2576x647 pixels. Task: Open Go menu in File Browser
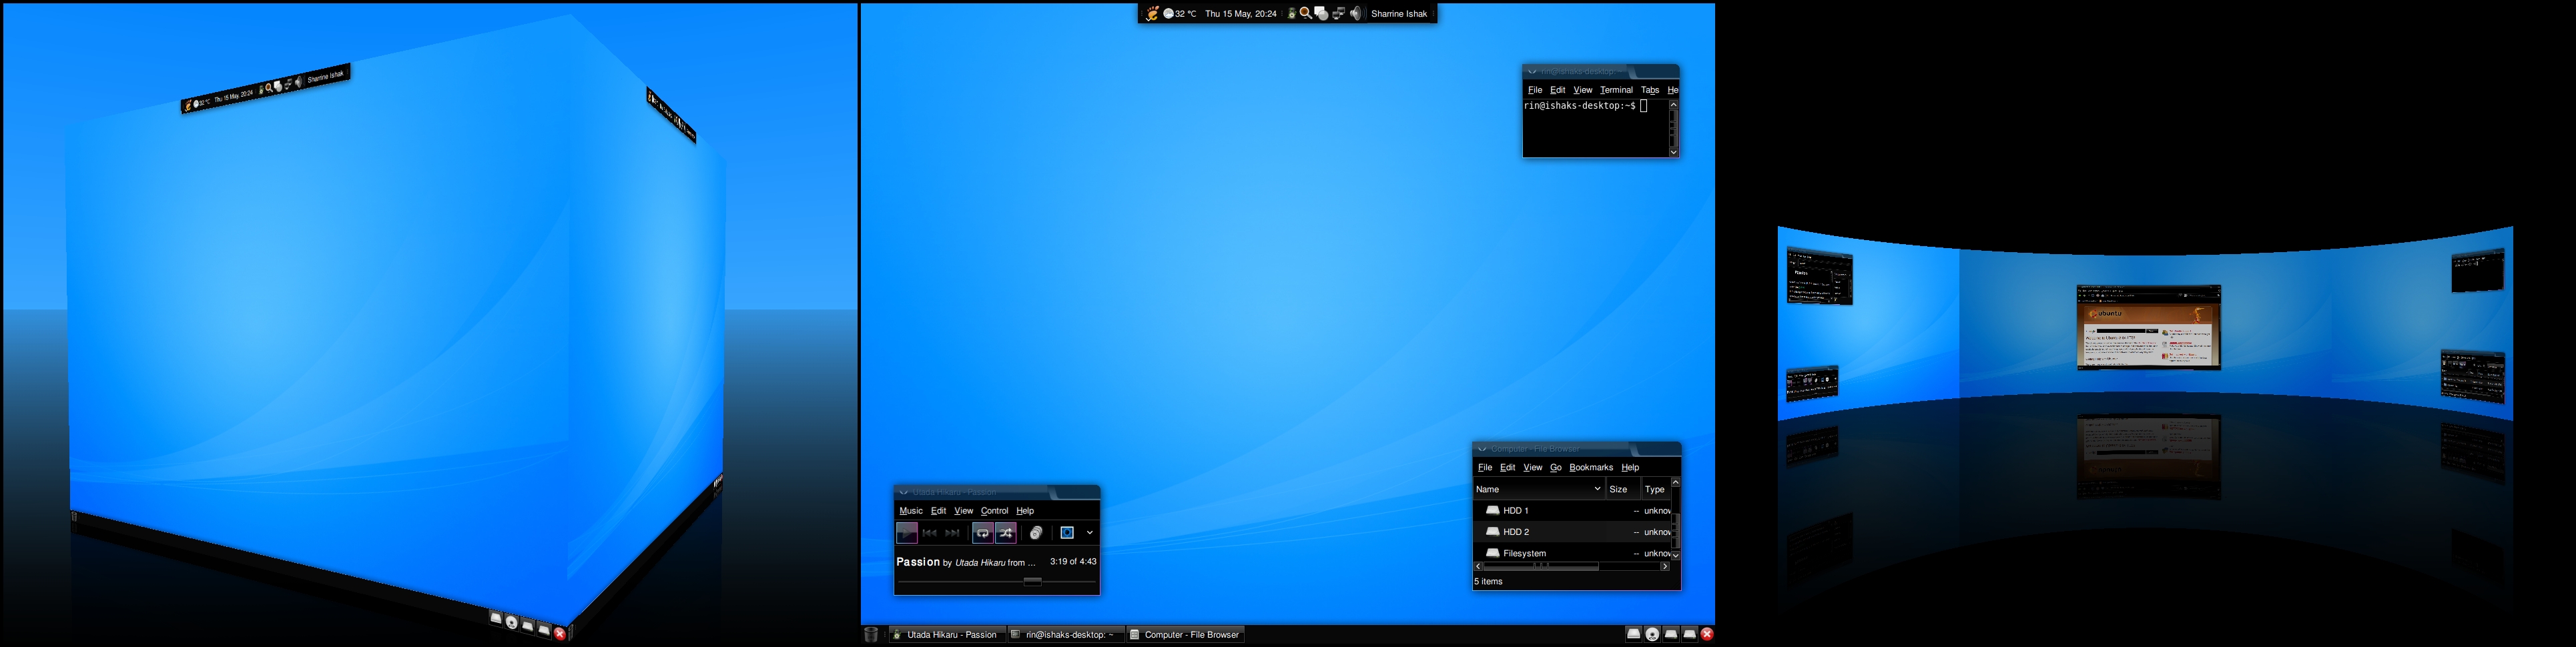coord(1555,468)
